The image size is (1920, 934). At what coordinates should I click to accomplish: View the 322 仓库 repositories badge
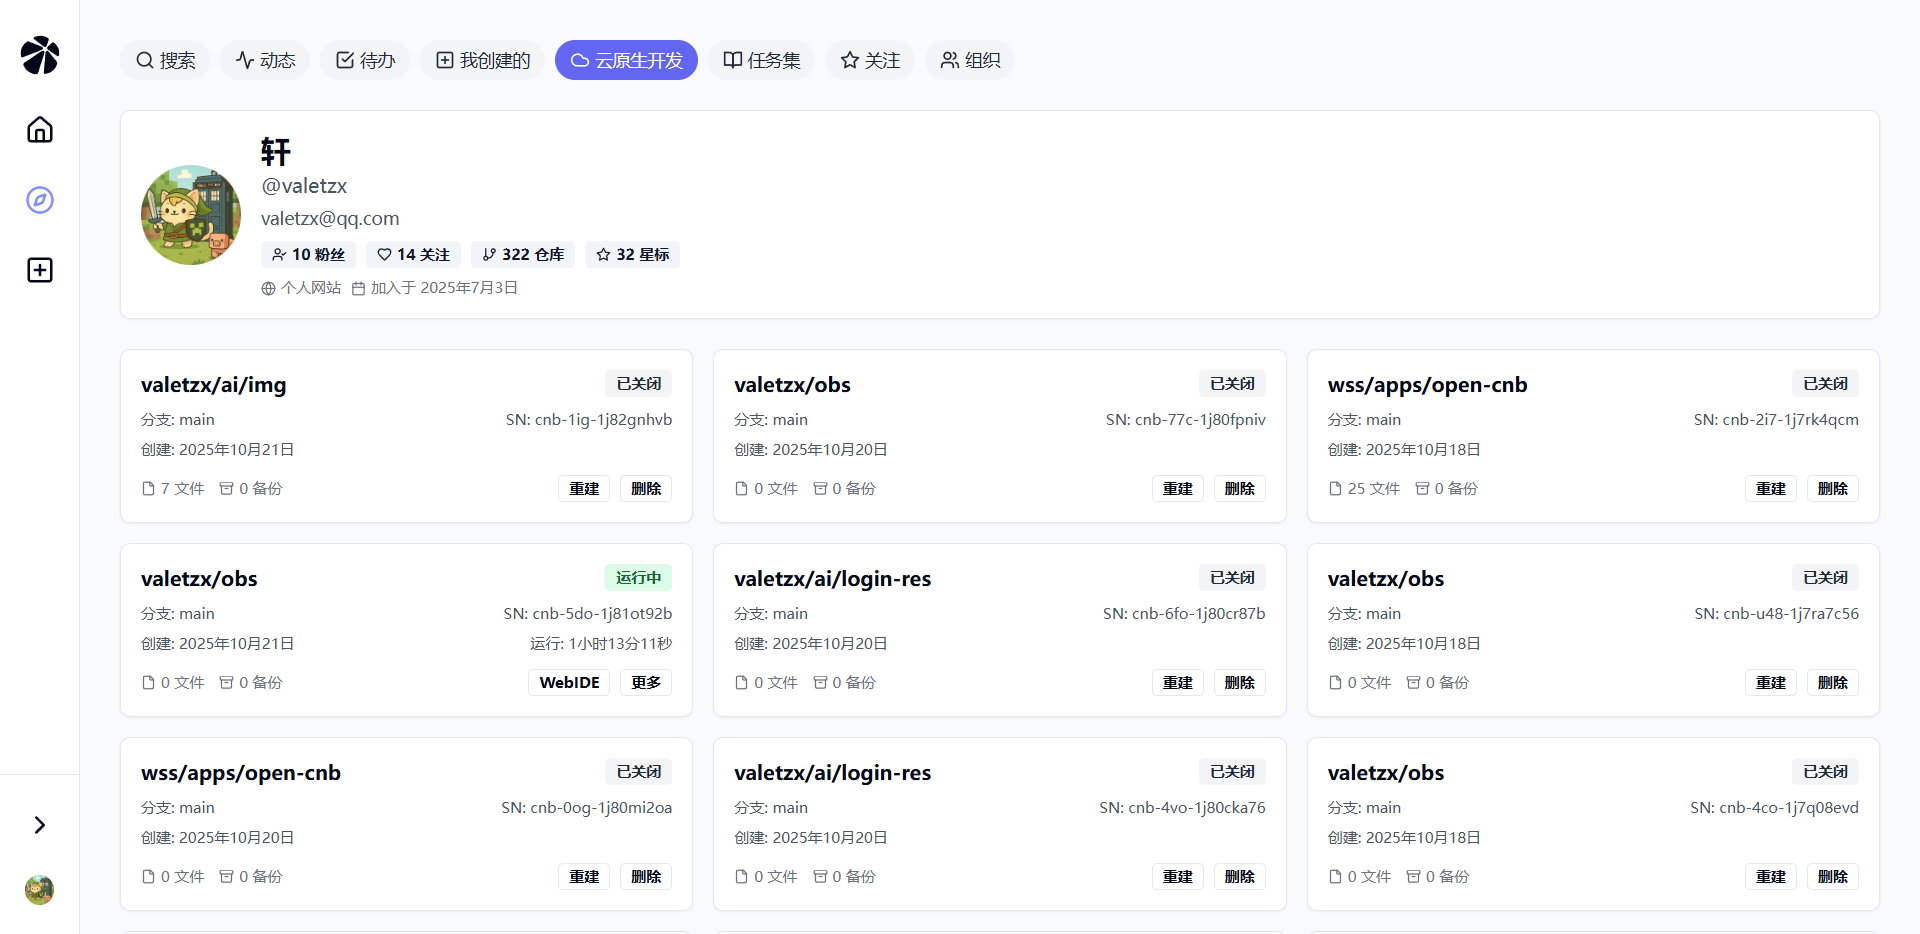521,254
